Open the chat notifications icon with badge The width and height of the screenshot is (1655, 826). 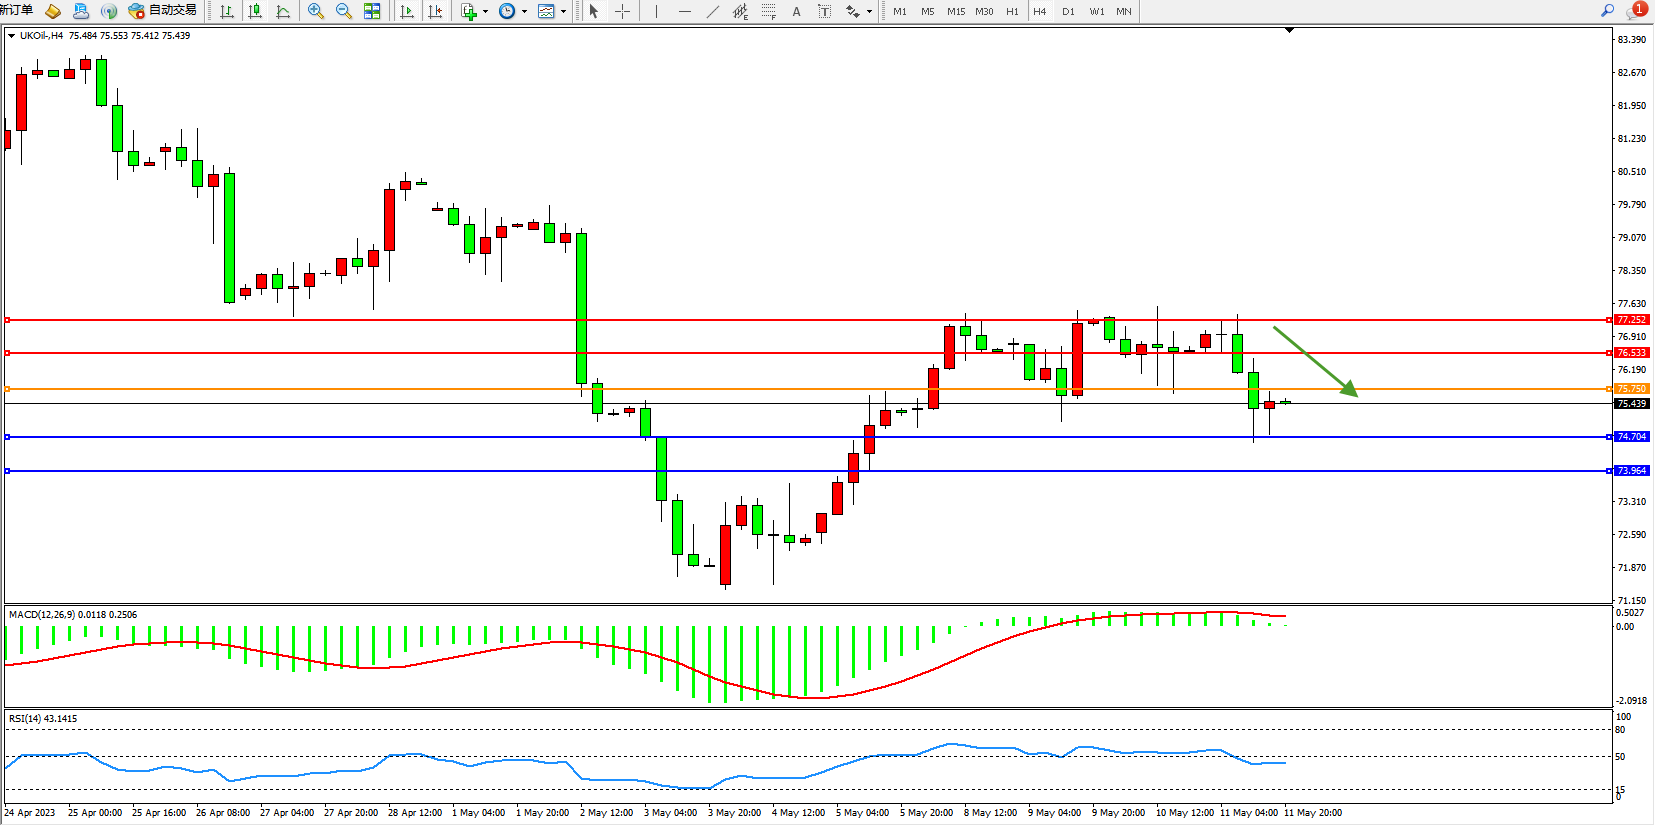coord(1636,10)
